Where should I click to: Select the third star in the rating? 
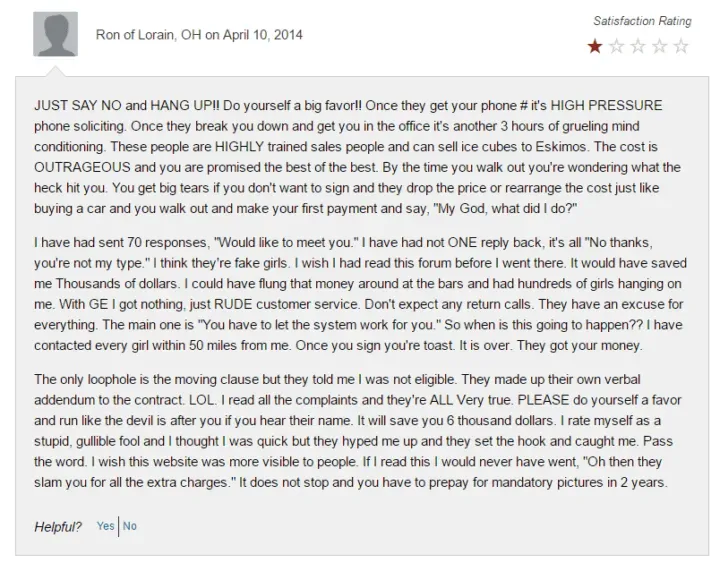tap(638, 45)
